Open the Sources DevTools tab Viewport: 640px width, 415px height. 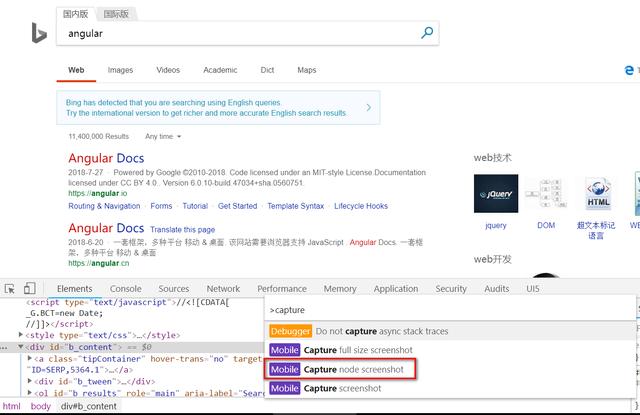[174, 289]
